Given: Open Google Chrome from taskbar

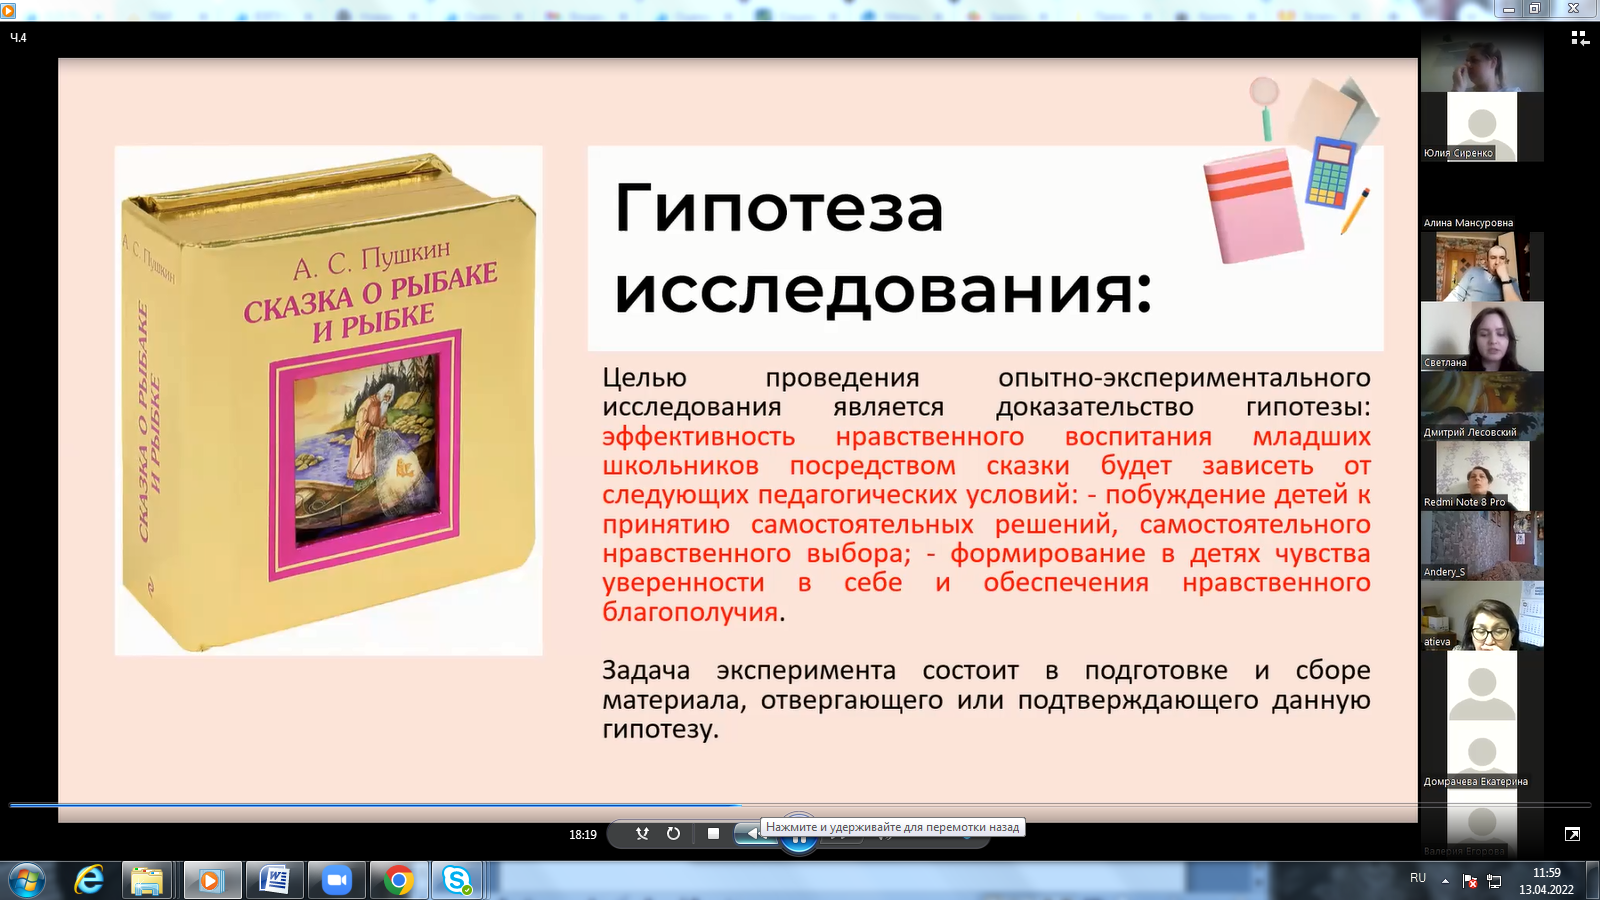Looking at the screenshot, I should click(x=398, y=881).
